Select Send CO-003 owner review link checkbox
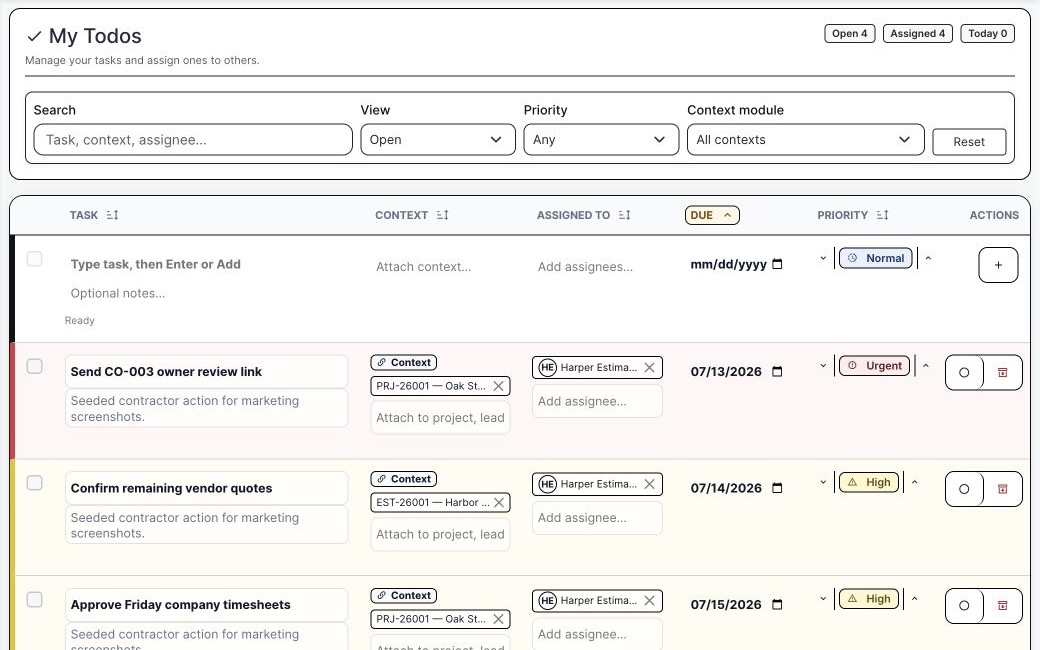This screenshot has height=650, width=1040. [34, 366]
